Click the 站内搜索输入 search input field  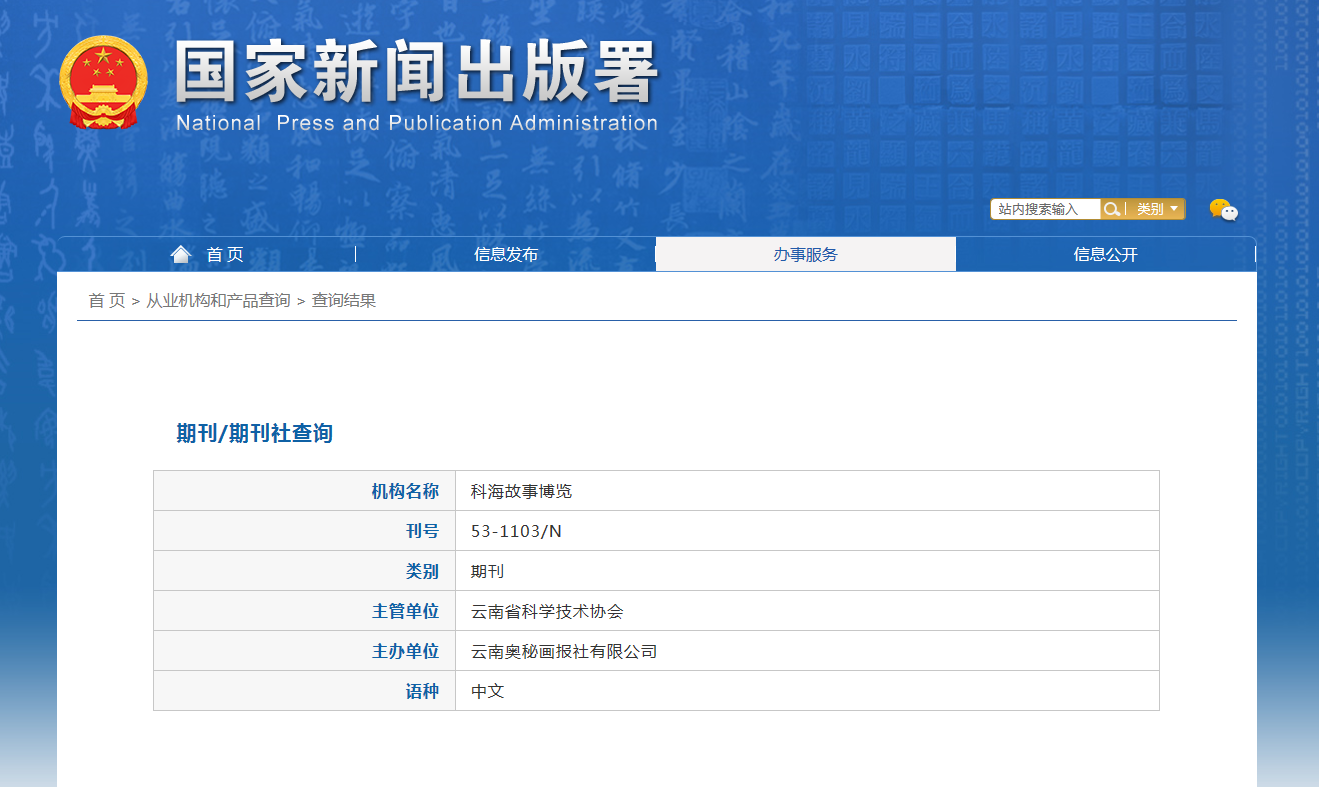(x=1042, y=209)
